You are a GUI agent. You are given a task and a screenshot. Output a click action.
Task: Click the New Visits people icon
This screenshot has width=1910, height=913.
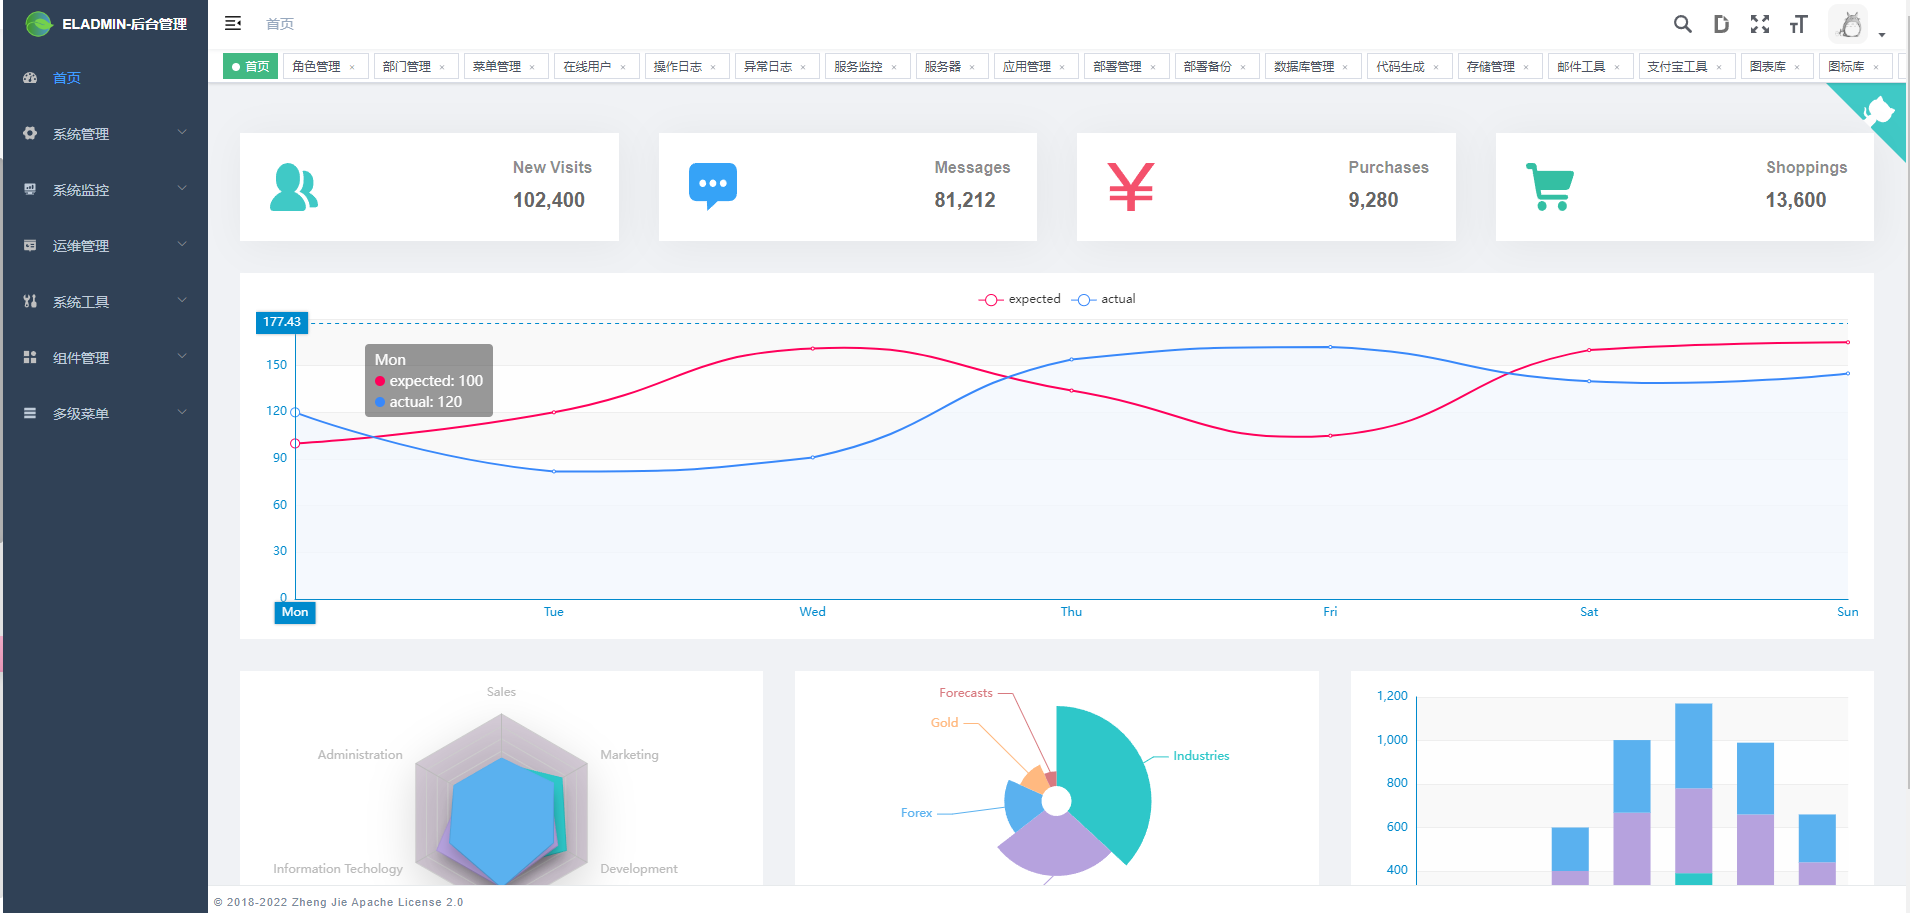(294, 187)
